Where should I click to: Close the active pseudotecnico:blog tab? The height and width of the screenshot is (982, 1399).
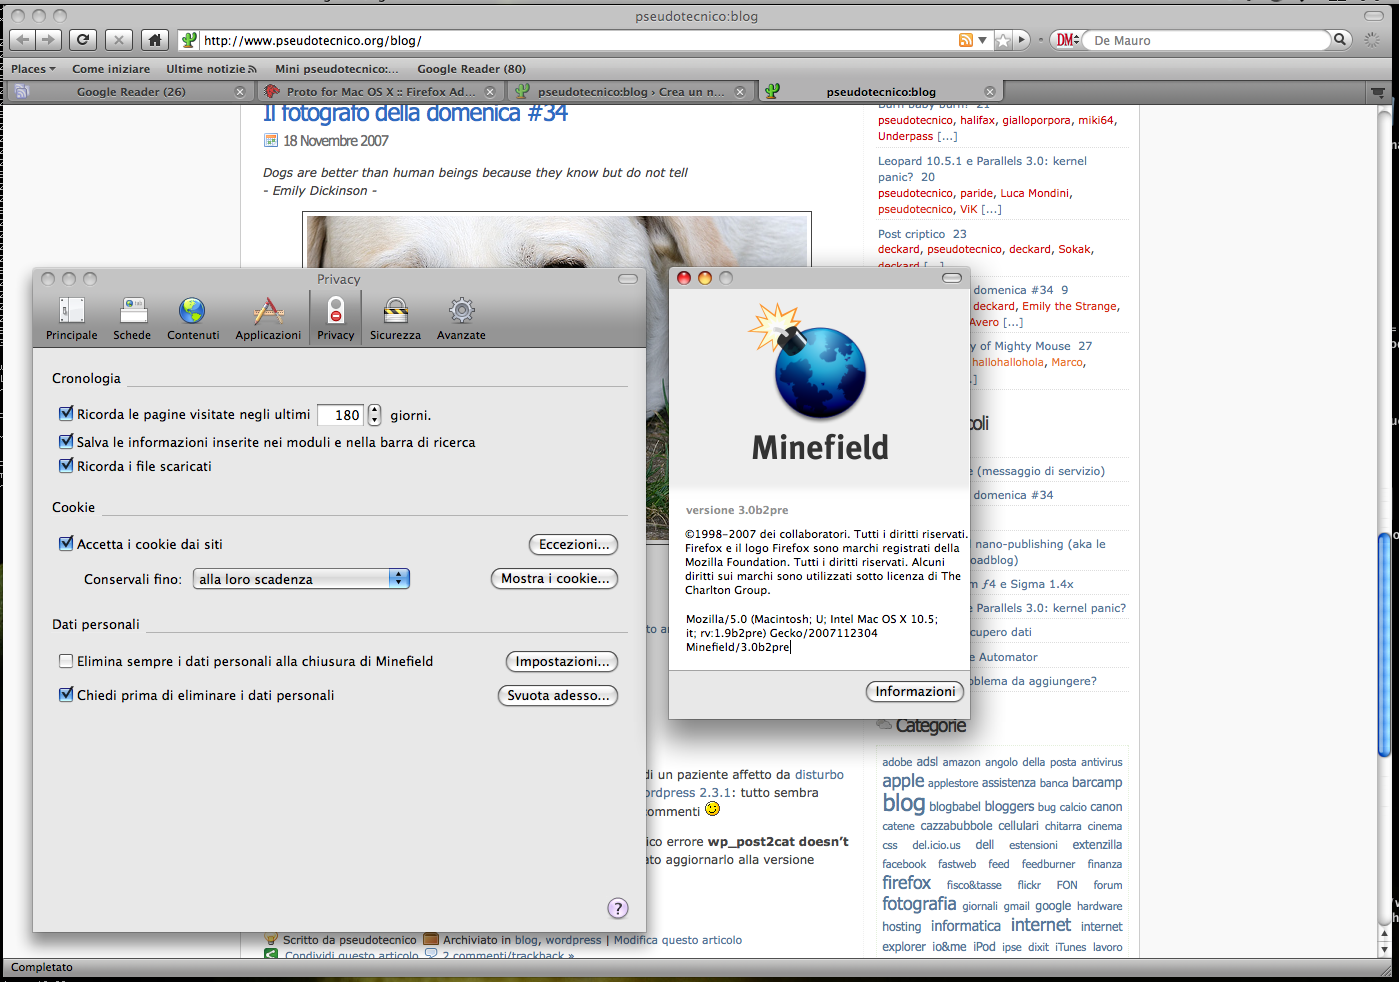(x=990, y=92)
